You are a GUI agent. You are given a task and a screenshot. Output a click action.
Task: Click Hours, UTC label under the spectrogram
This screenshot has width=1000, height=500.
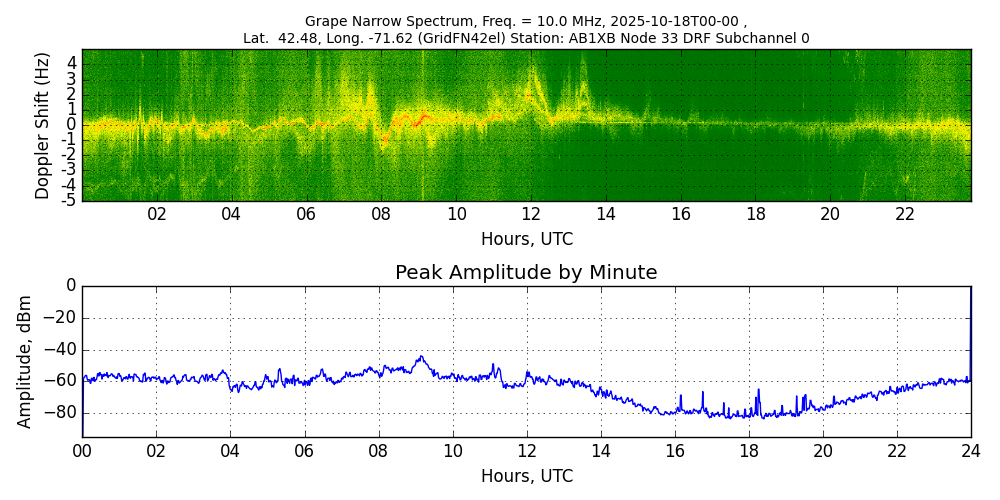527,240
